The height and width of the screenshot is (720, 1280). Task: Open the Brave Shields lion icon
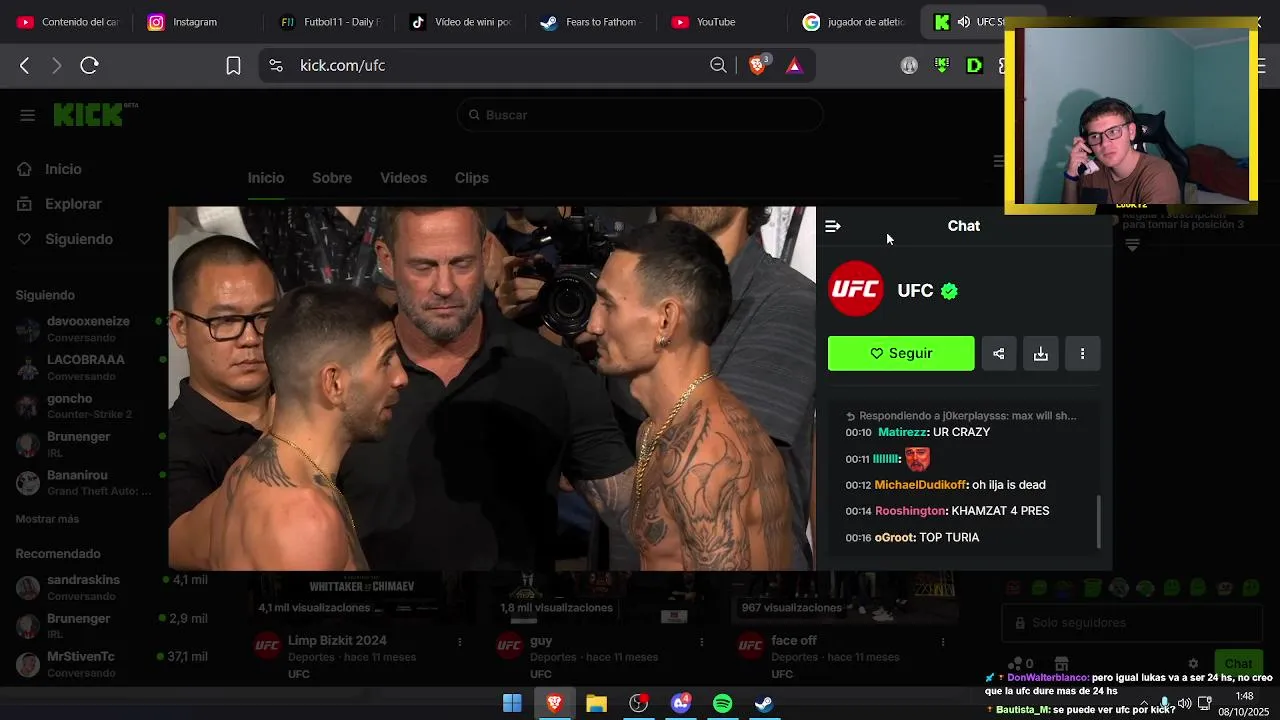click(758, 65)
